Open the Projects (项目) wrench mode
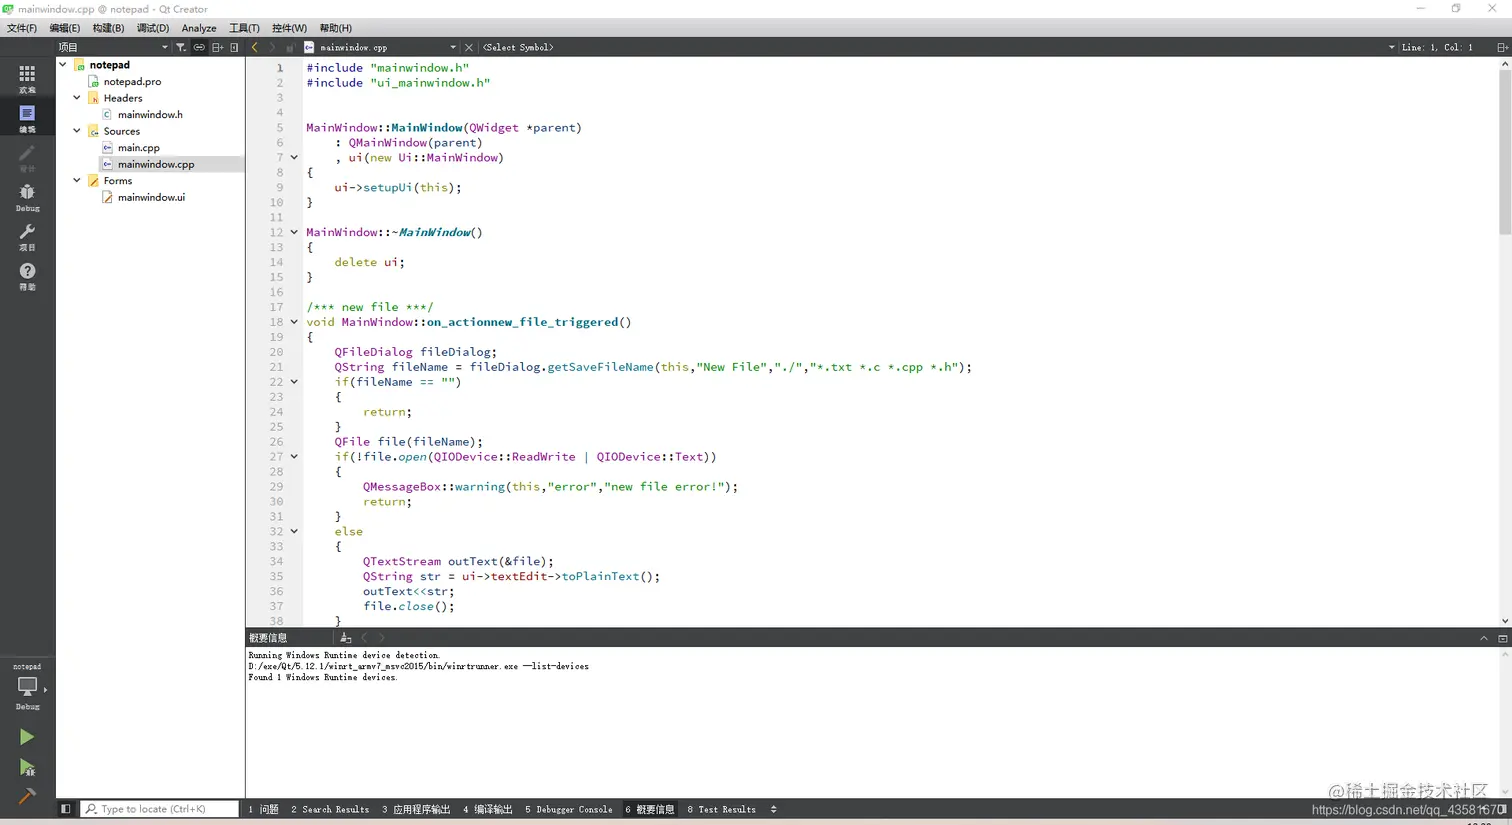The height and width of the screenshot is (825, 1512). tap(27, 237)
